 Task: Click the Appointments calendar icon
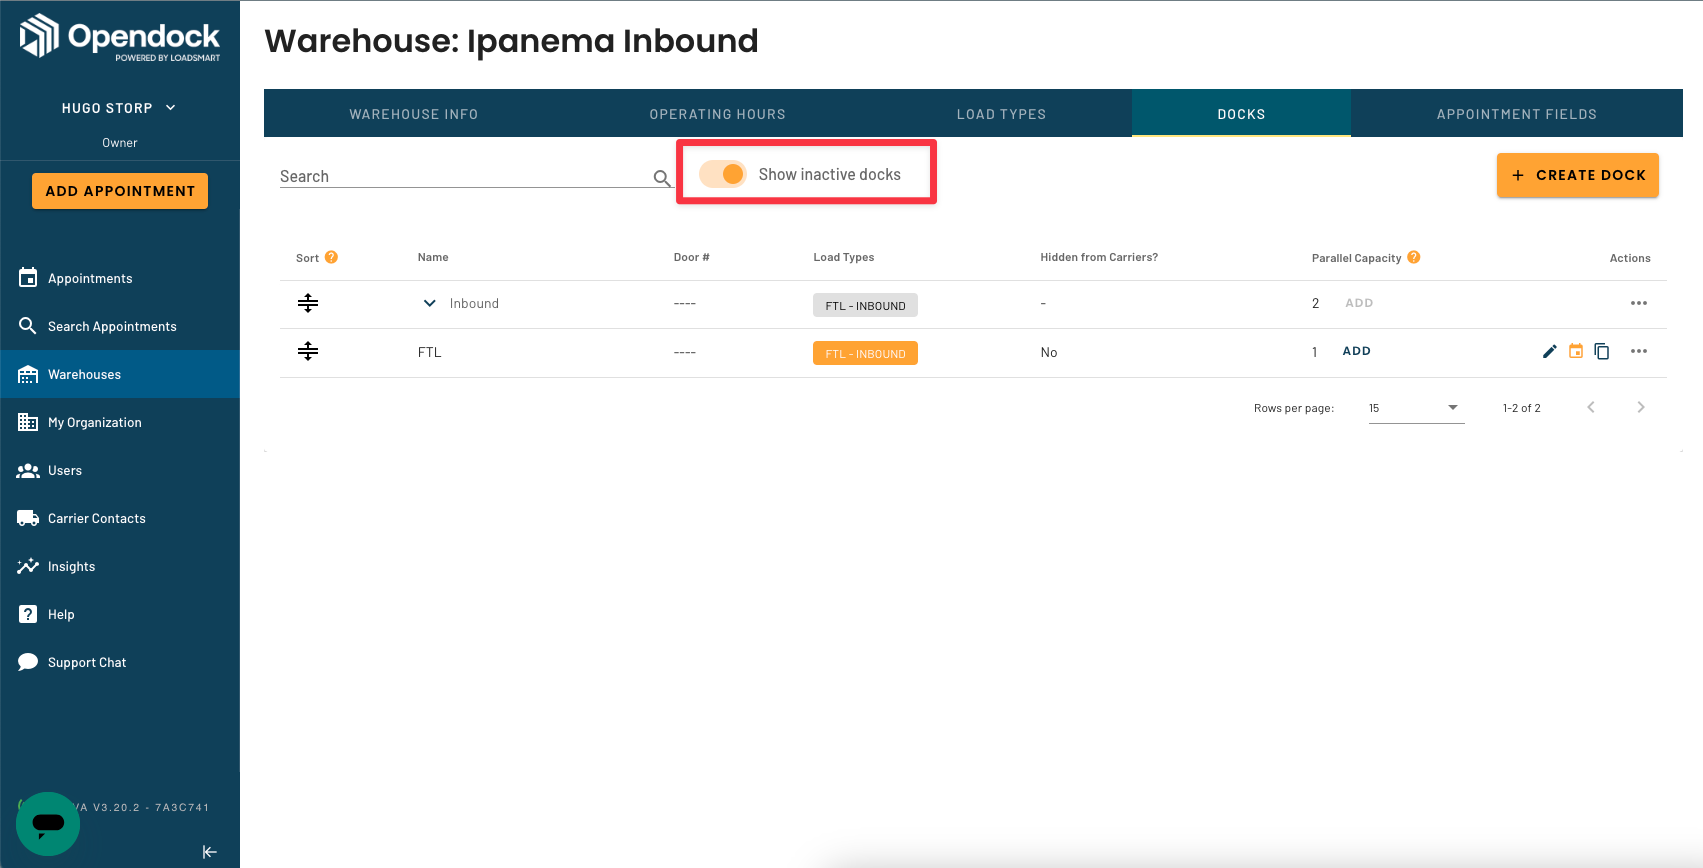28,278
